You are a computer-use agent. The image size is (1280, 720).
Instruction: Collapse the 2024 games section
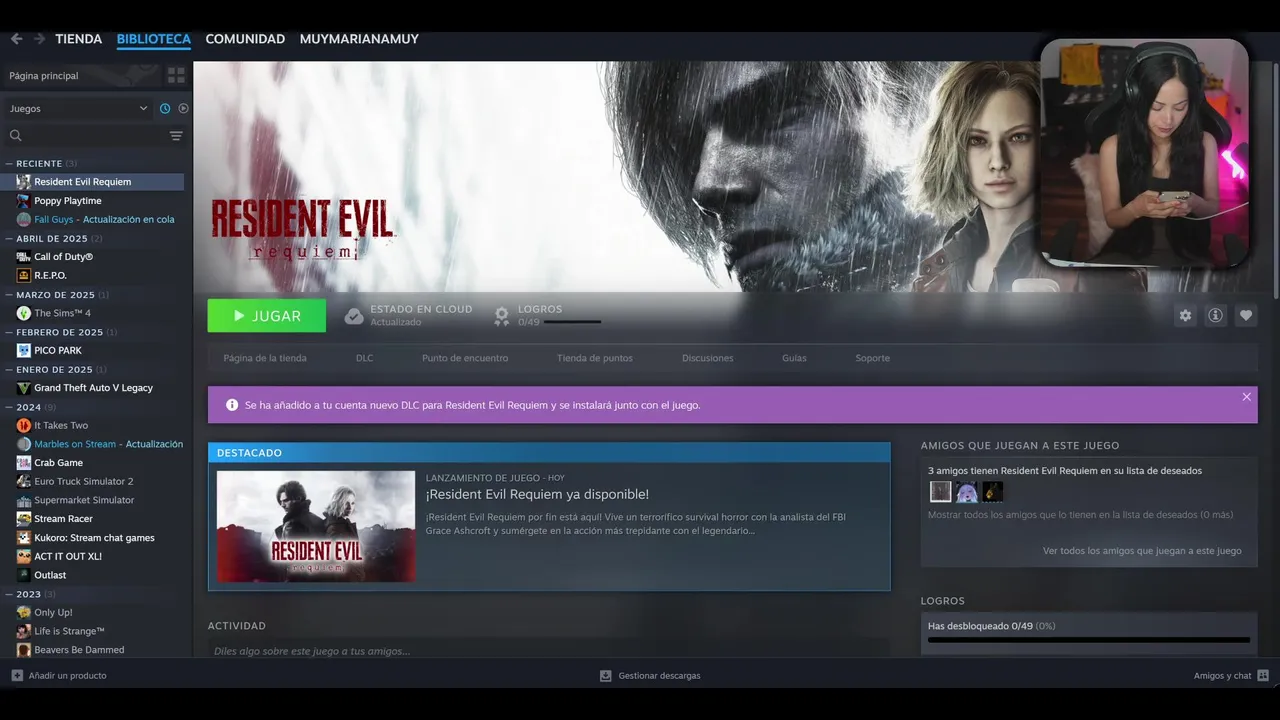pos(9,407)
